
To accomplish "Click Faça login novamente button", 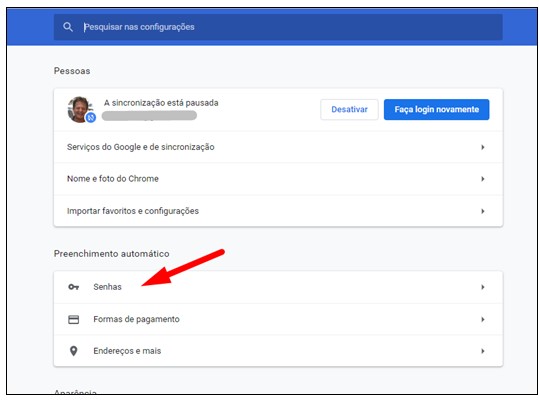I will click(436, 110).
